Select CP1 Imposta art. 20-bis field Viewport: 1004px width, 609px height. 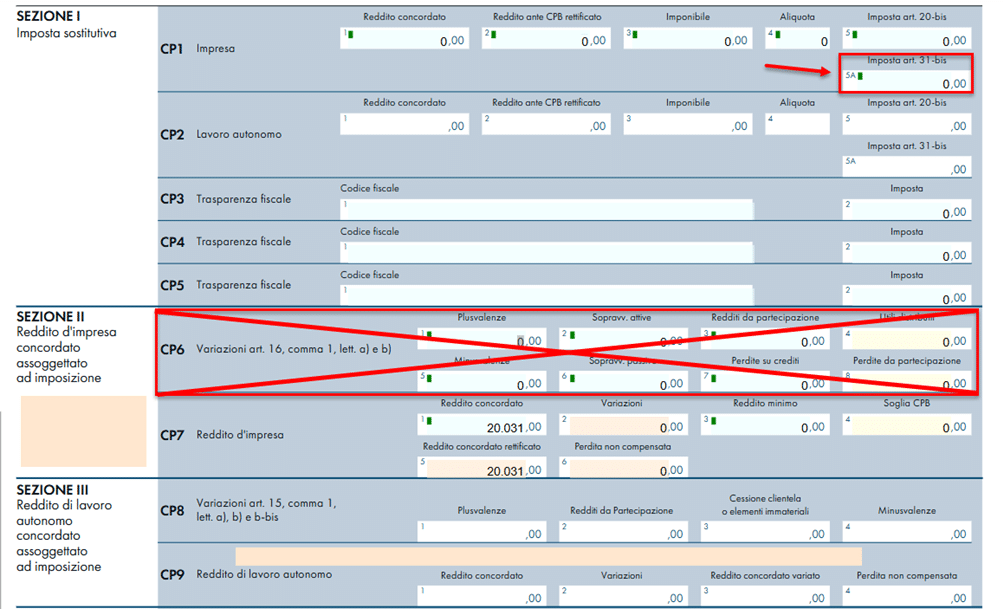click(x=906, y=40)
